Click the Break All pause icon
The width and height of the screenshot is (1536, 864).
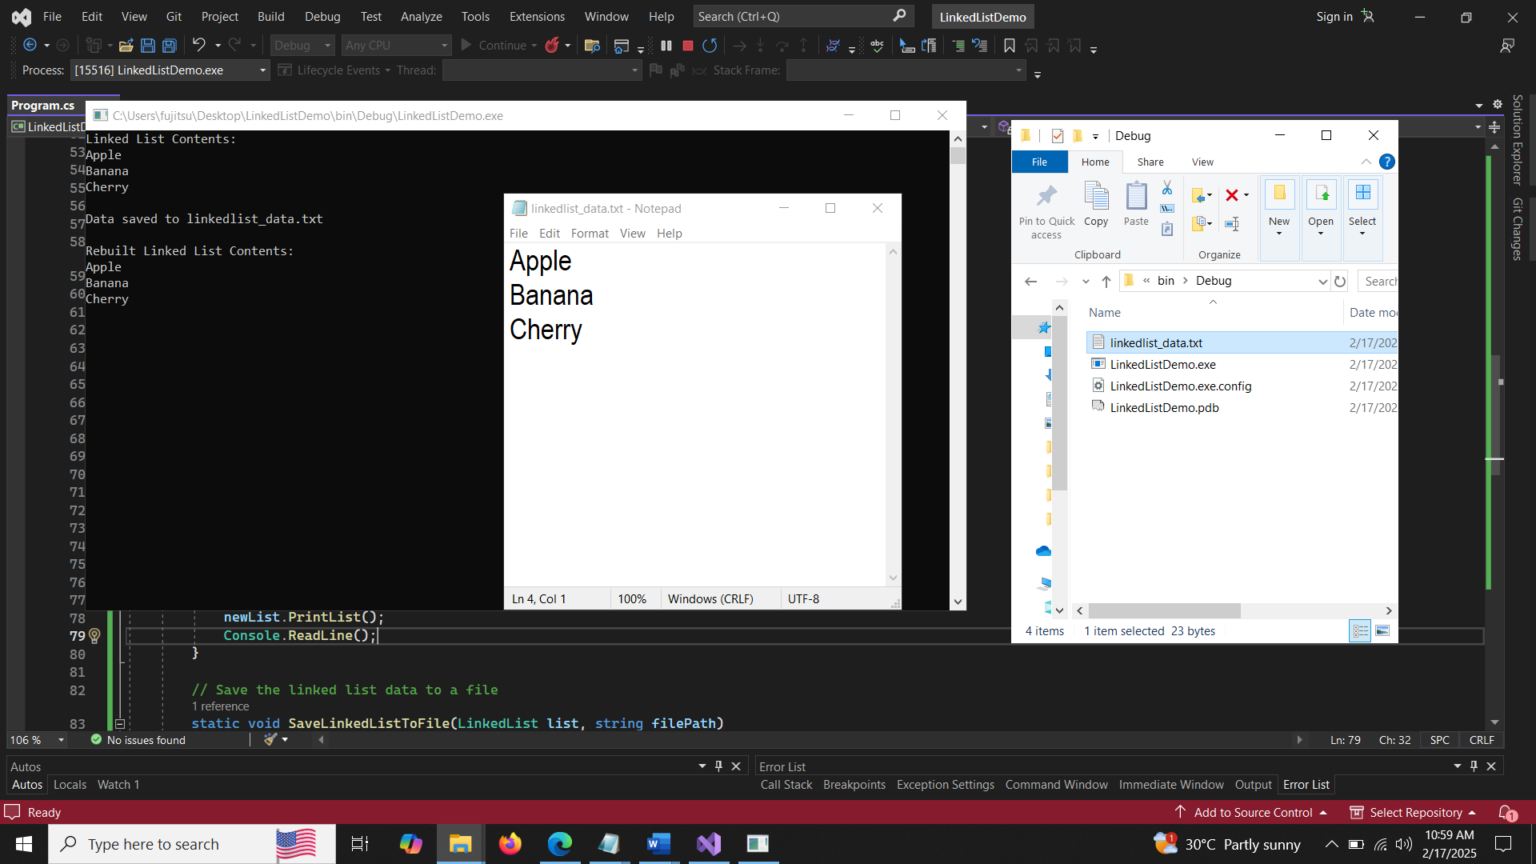[665, 45]
